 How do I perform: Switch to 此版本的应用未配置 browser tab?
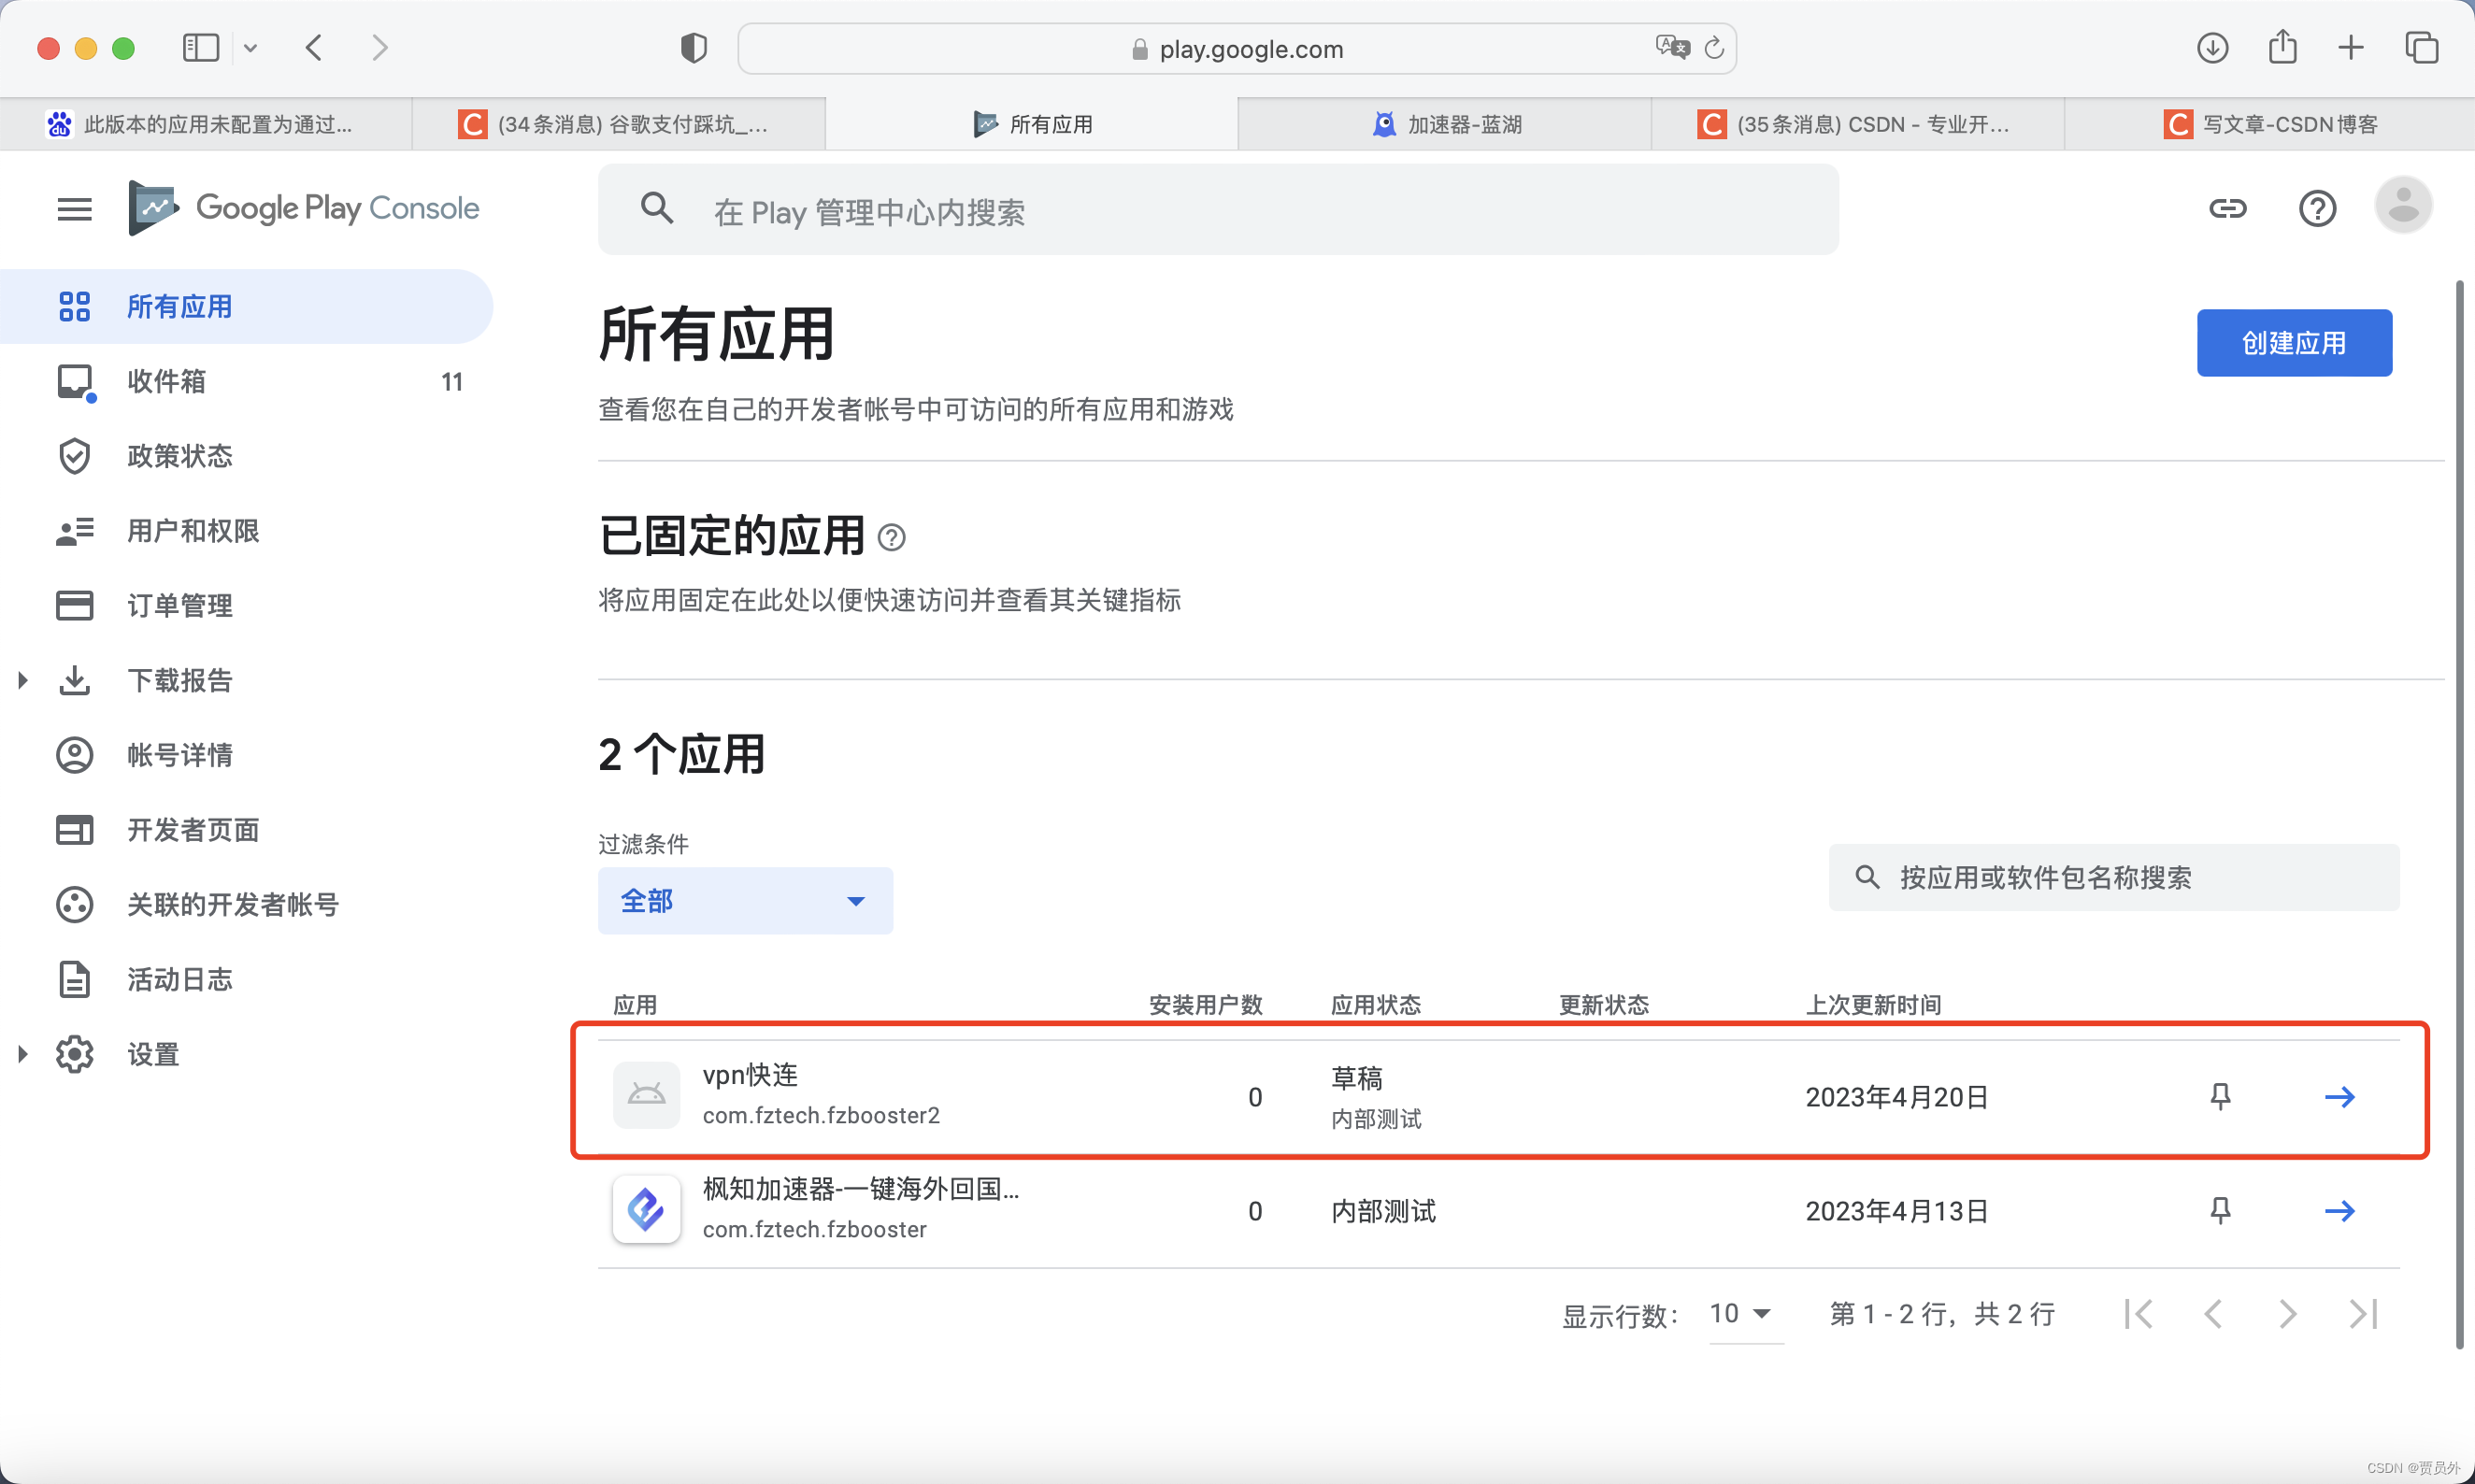[x=206, y=124]
